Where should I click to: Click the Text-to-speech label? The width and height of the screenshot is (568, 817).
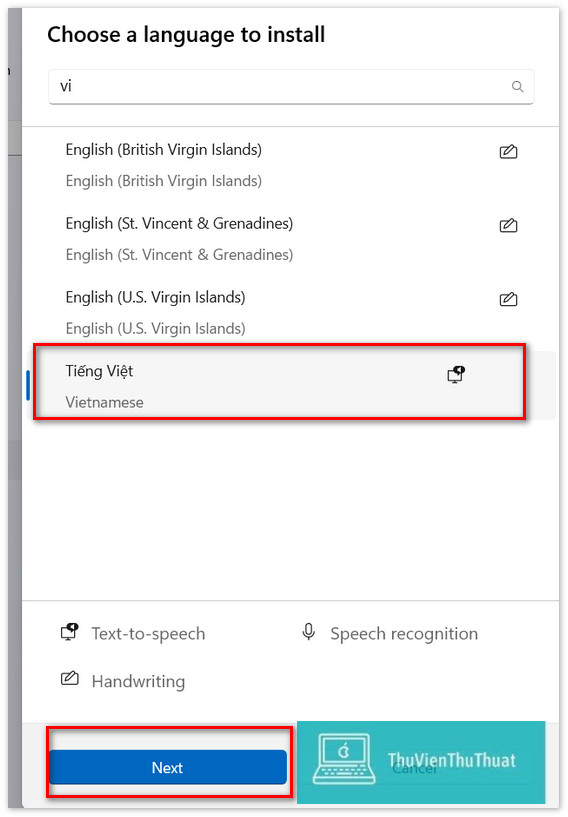pos(149,634)
